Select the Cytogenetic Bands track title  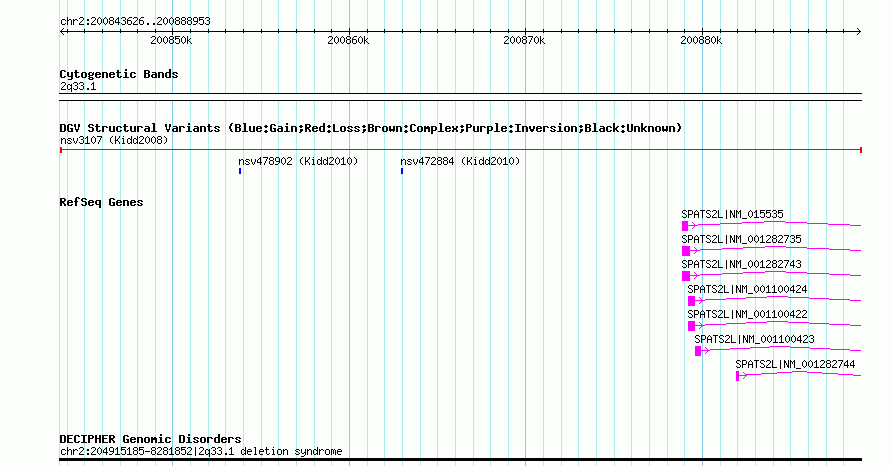point(119,74)
